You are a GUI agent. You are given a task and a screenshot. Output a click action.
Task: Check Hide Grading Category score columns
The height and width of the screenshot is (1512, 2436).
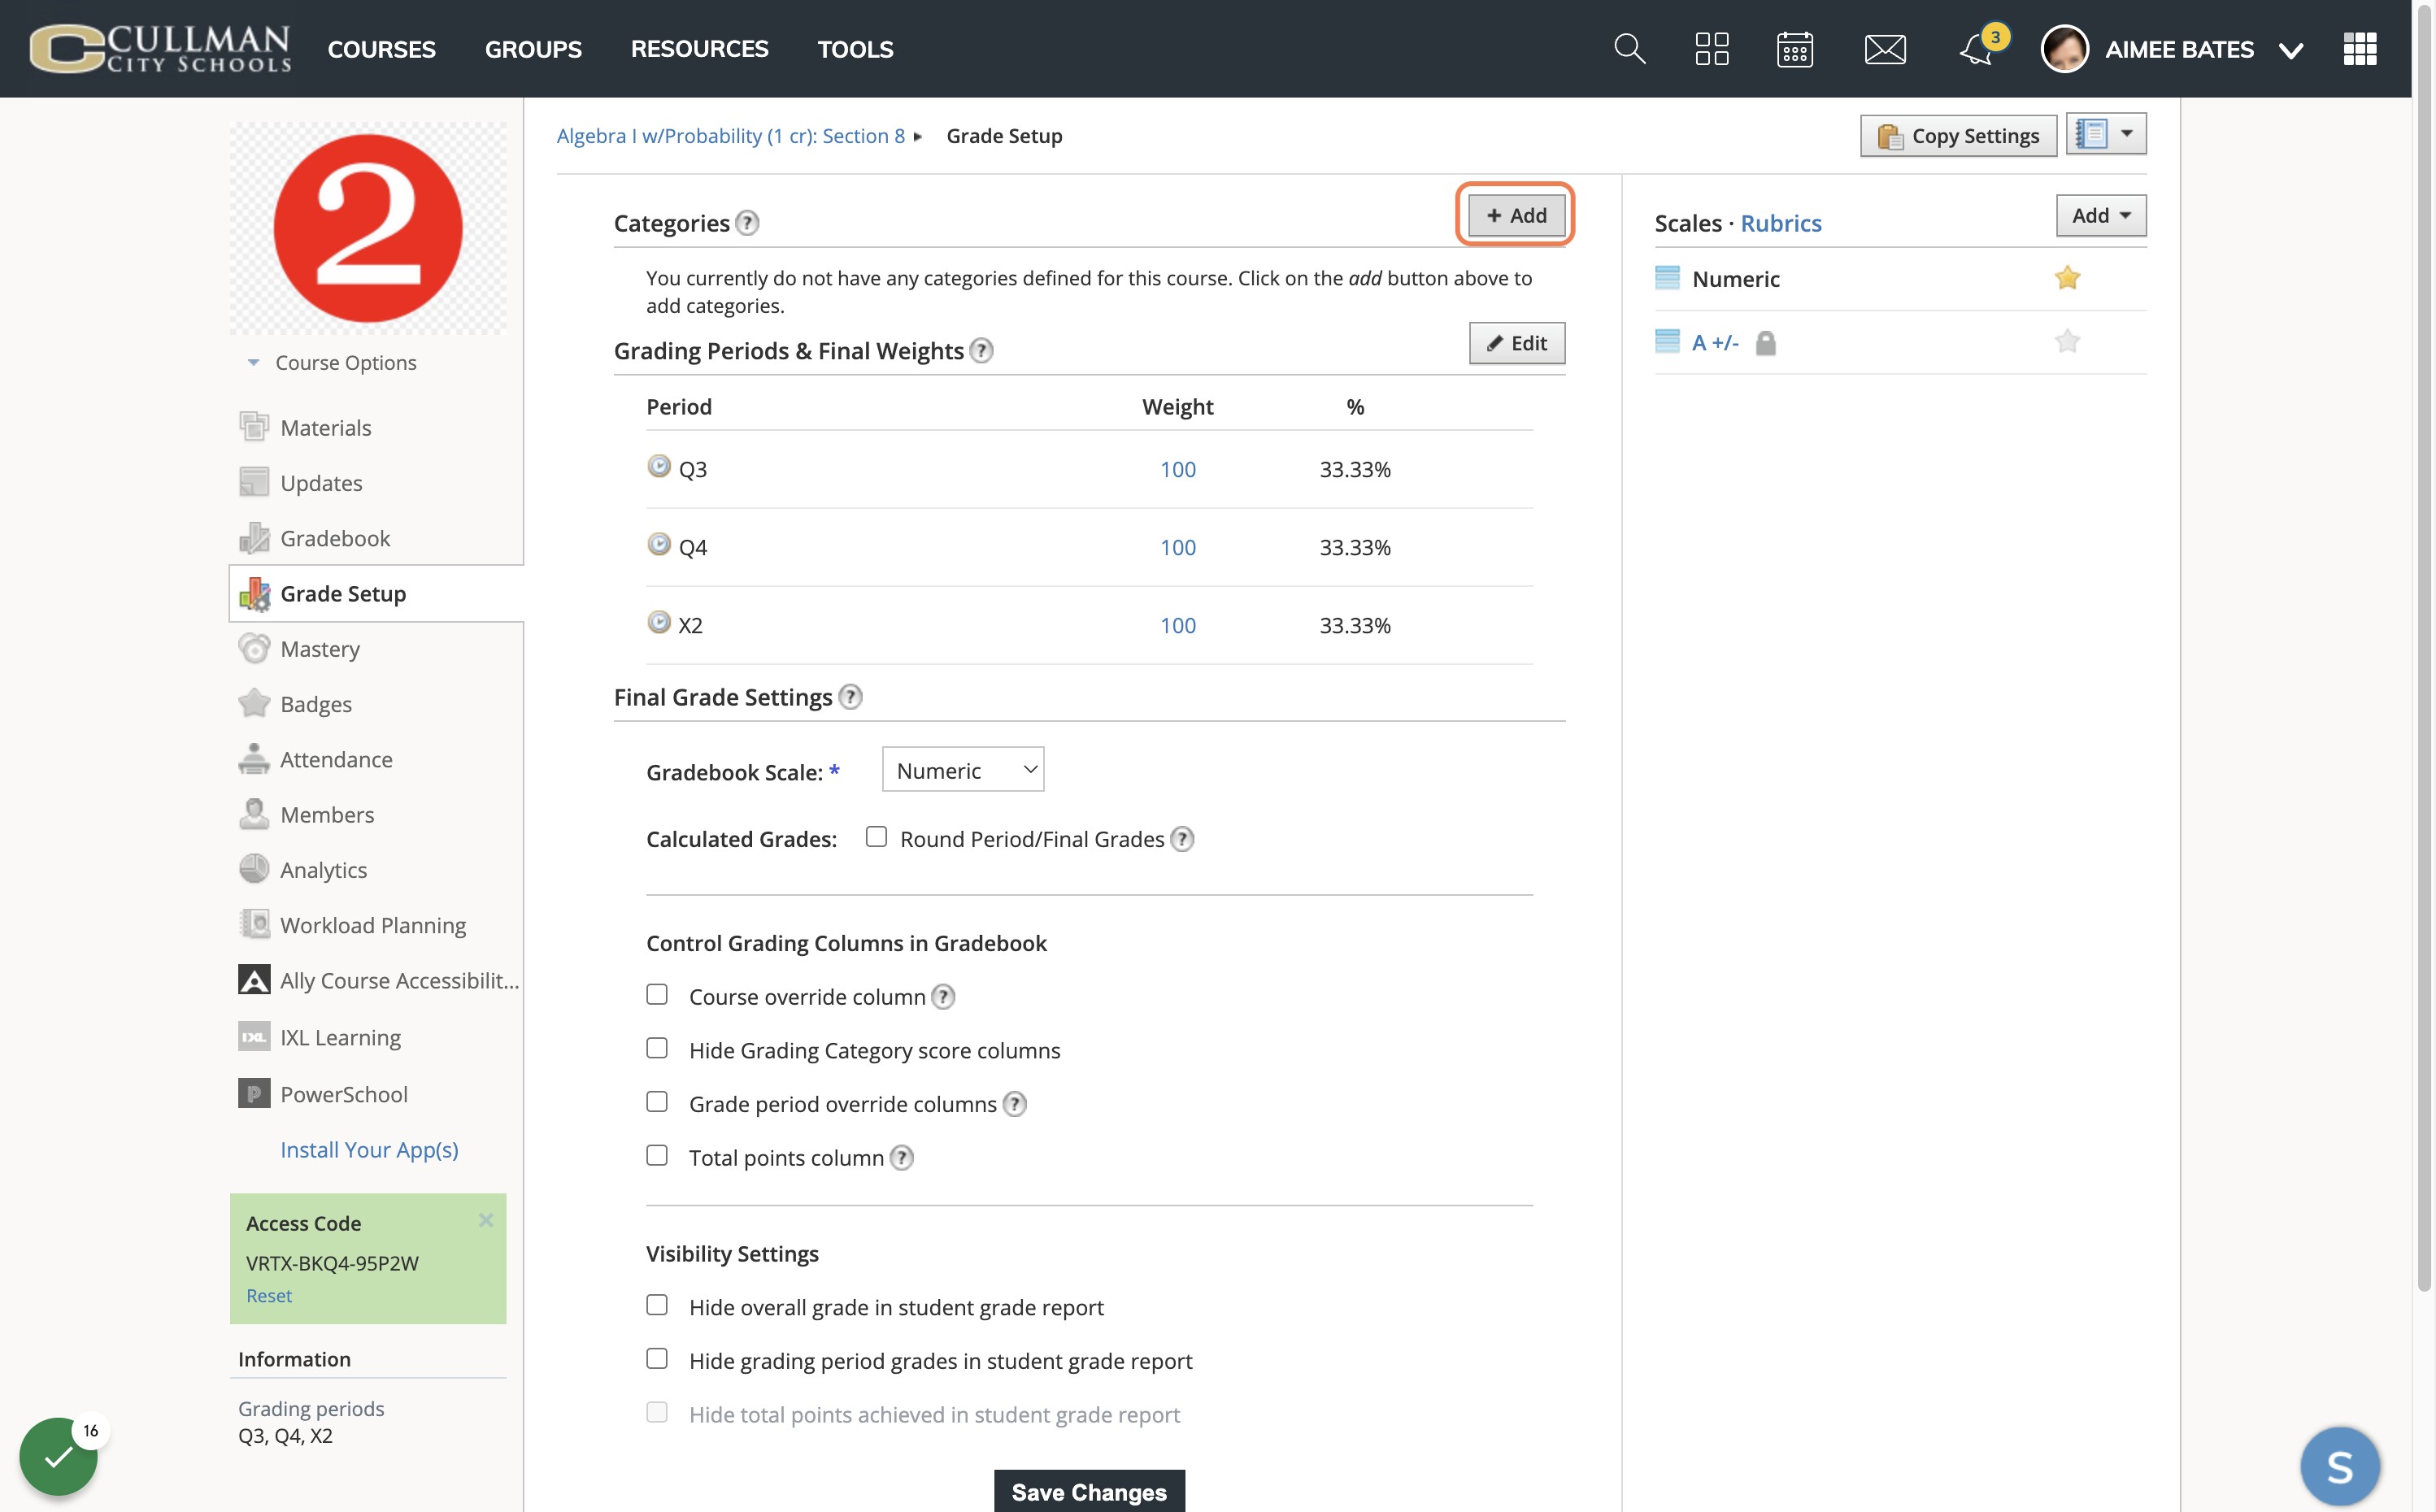coord(657,1048)
